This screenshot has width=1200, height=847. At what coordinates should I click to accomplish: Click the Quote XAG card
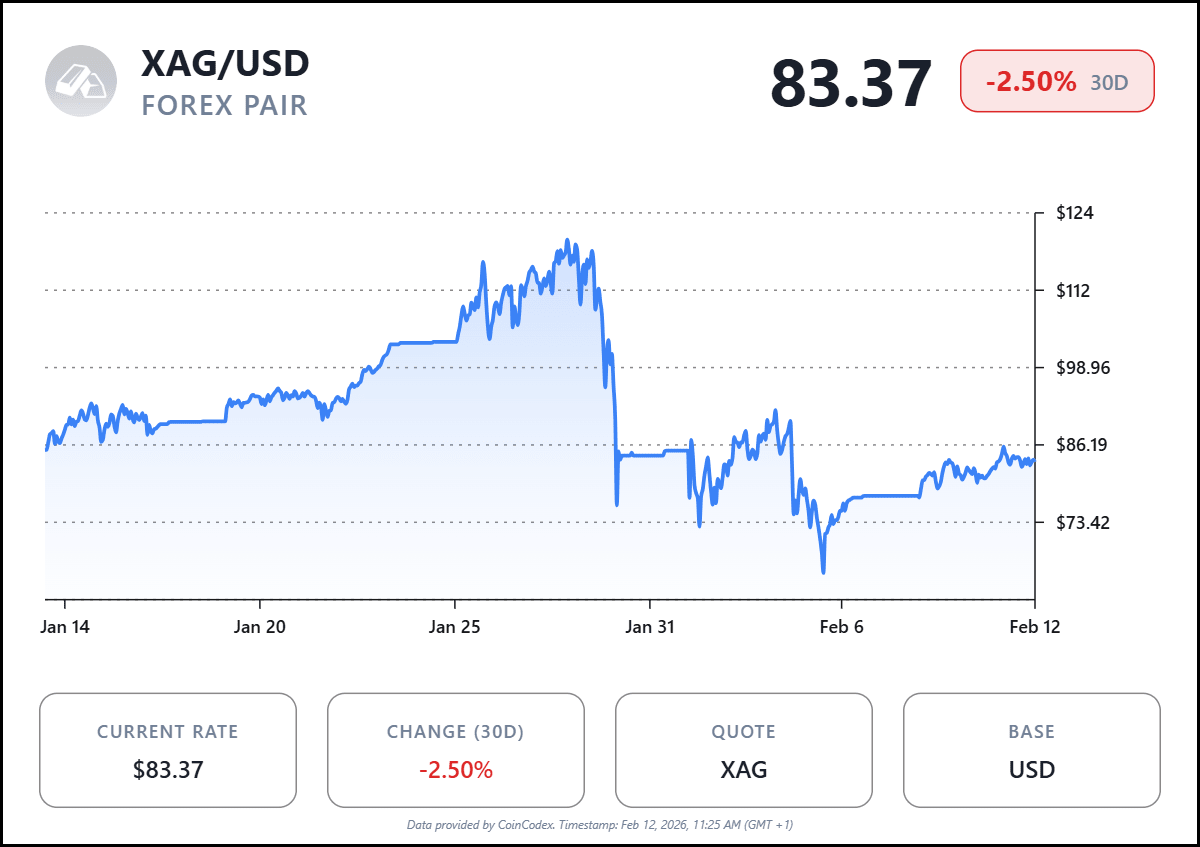click(x=744, y=750)
